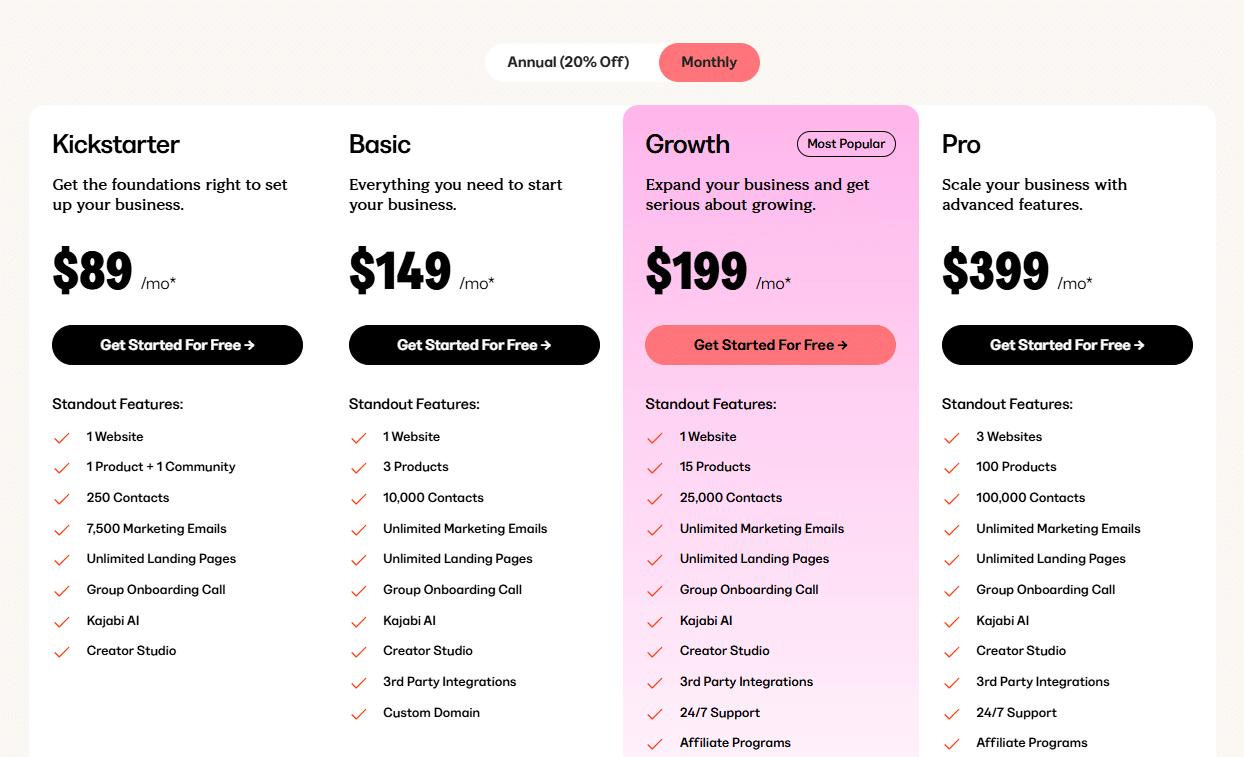Click Get Started For Free under Basic
Screen dimensions: 1244x757
(474, 345)
